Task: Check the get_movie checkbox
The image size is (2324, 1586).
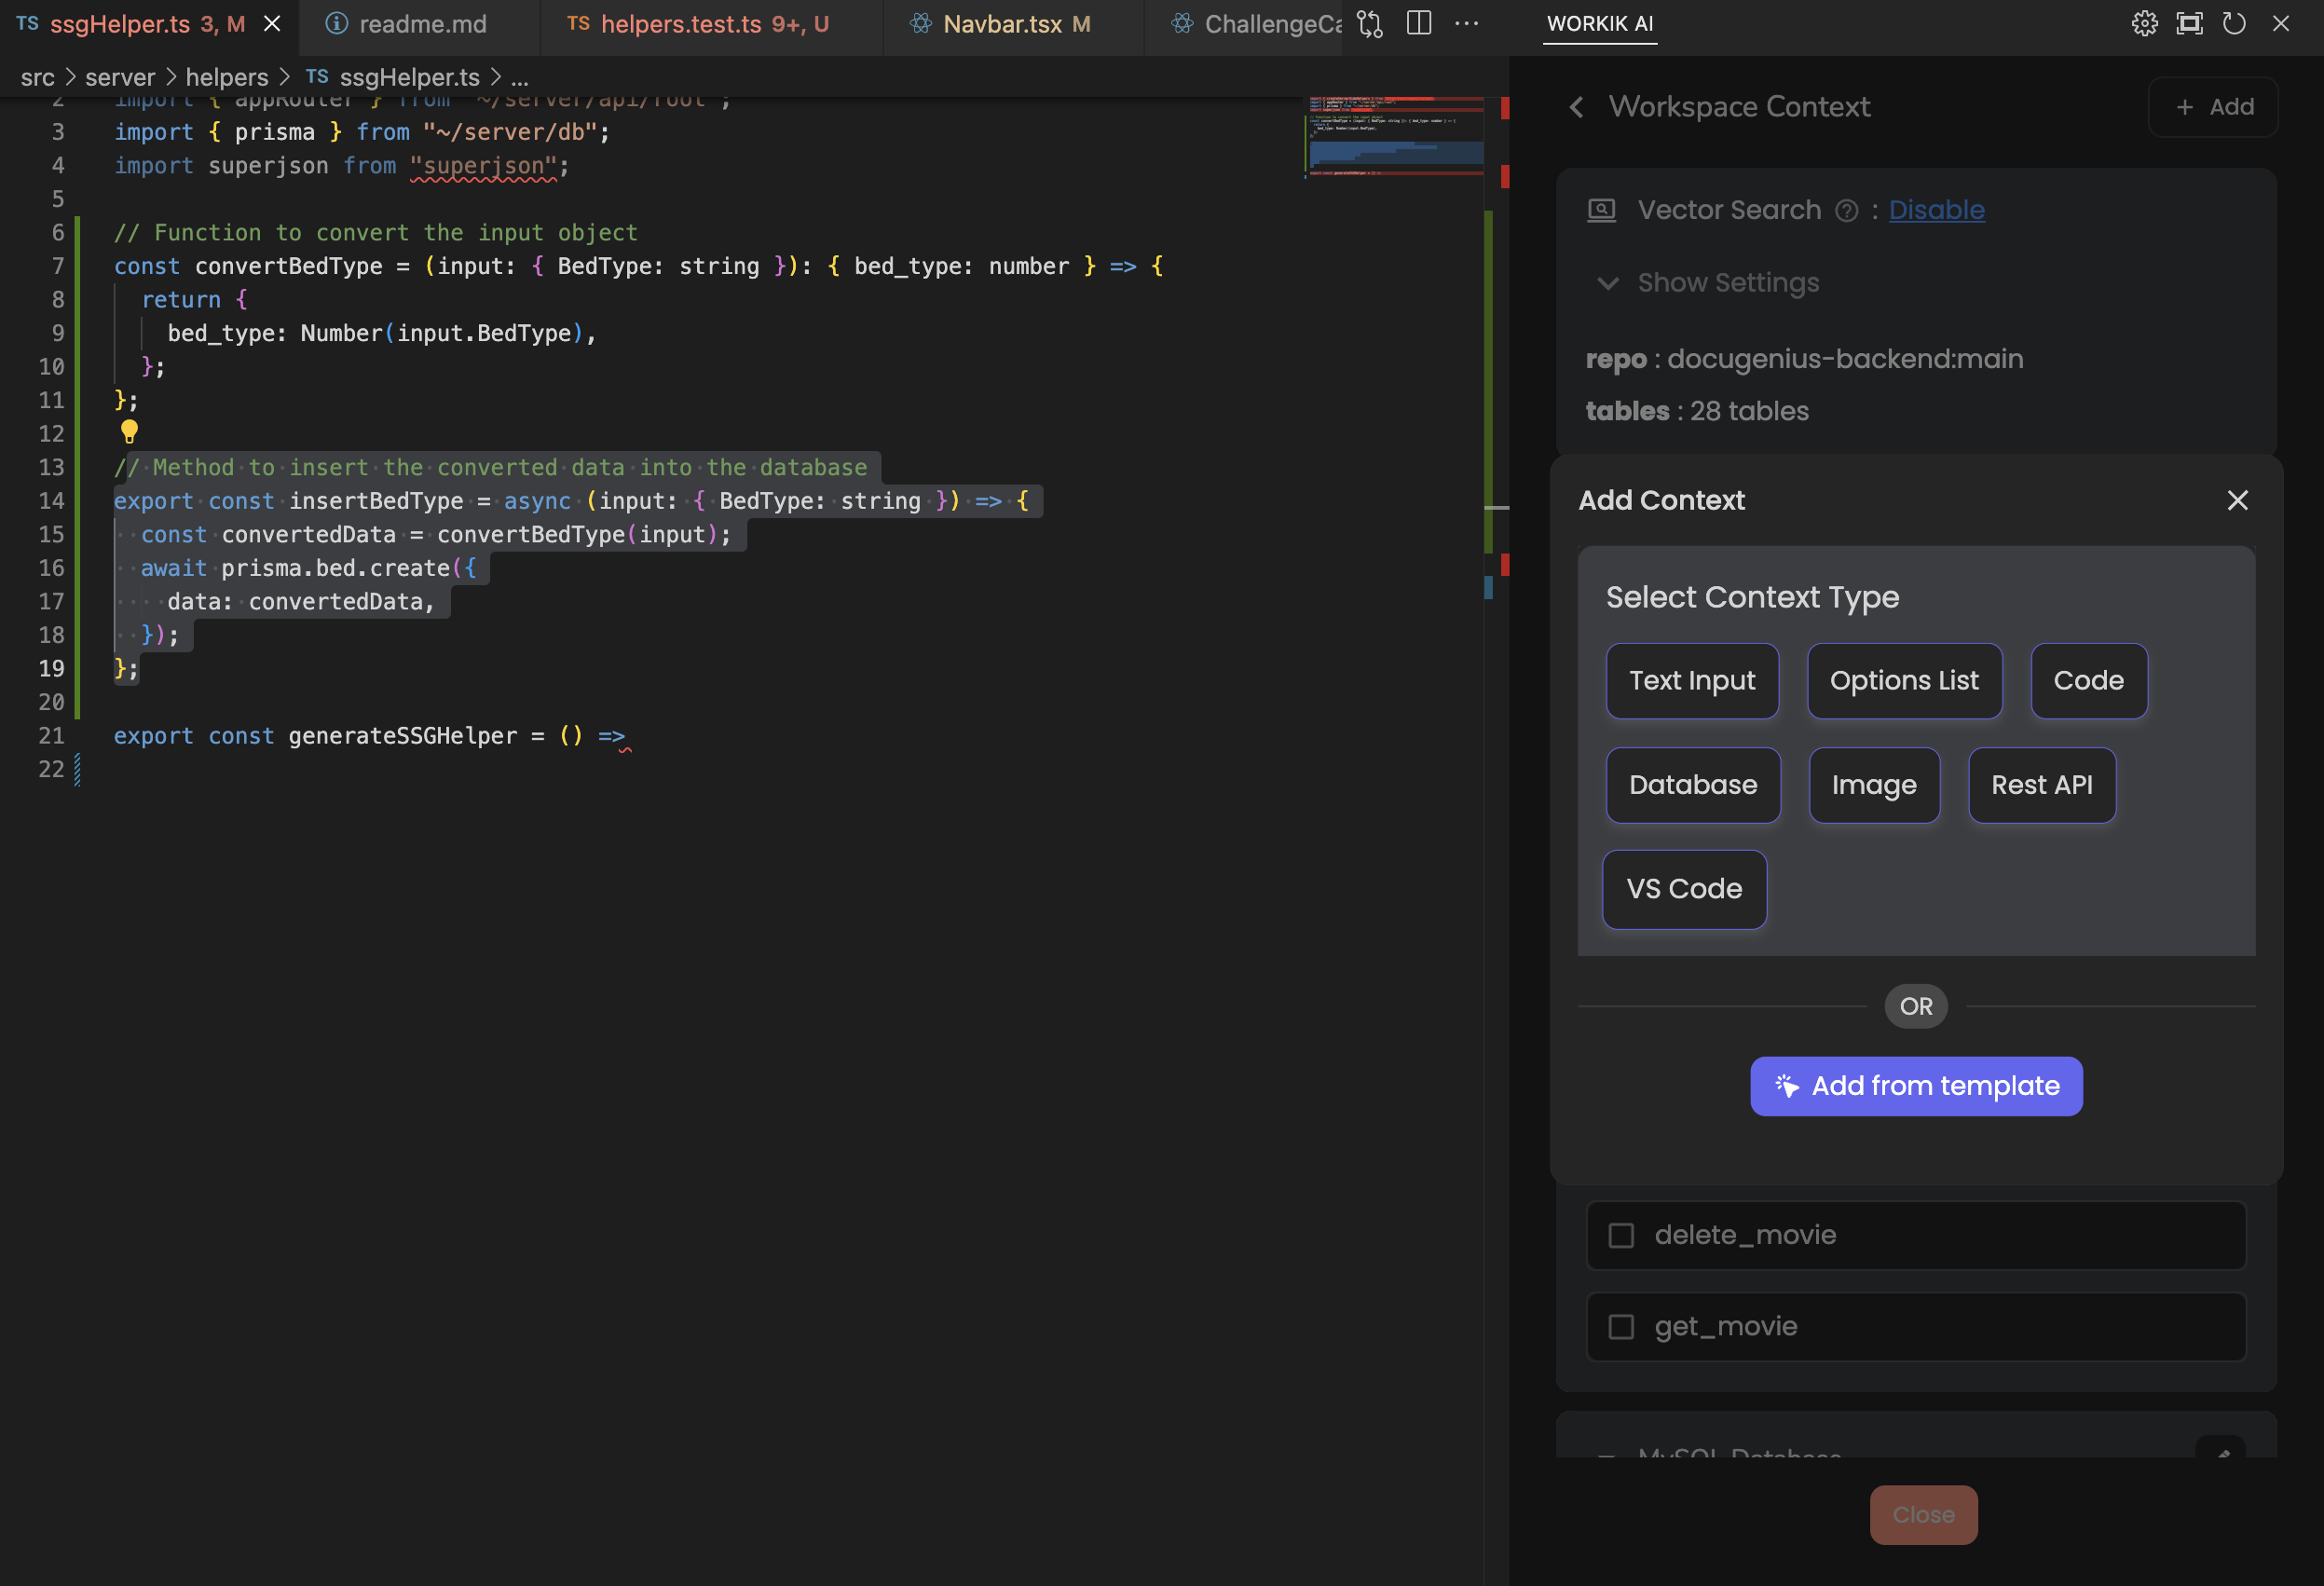Action: click(1621, 1327)
